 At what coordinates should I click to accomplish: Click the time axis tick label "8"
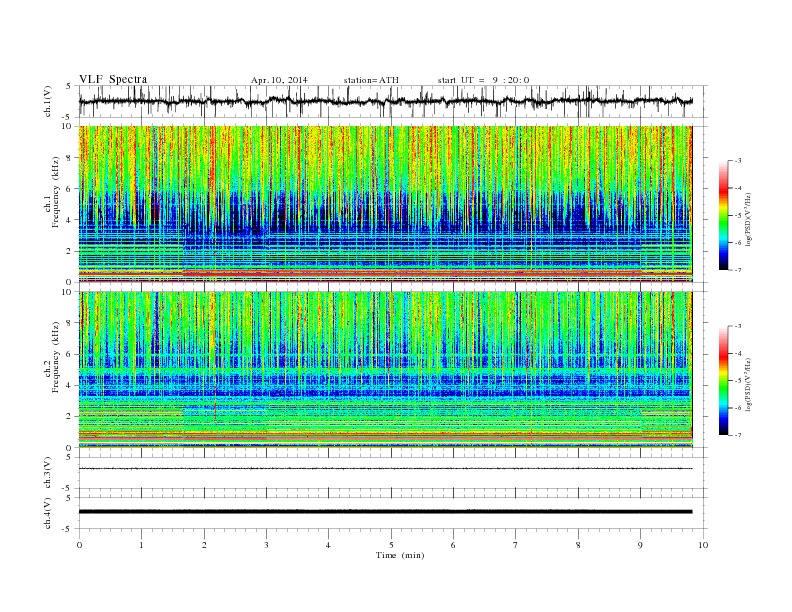[578, 545]
